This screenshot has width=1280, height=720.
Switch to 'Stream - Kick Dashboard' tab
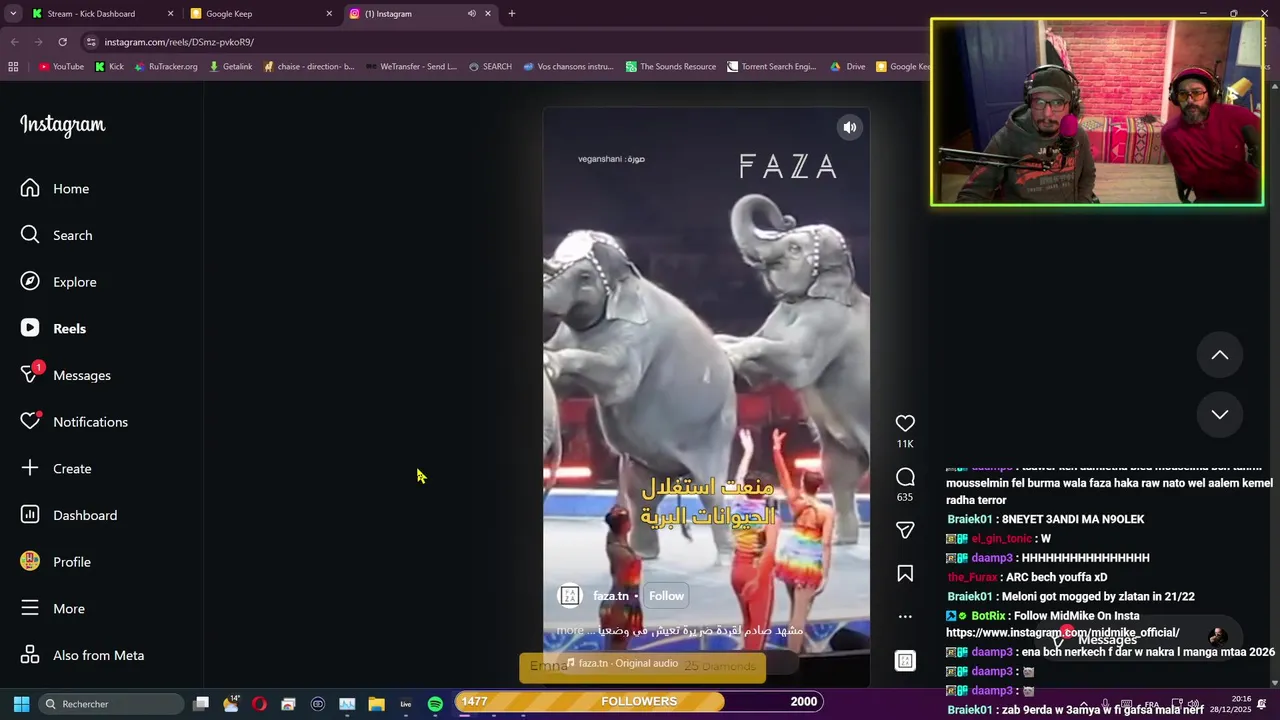103,14
